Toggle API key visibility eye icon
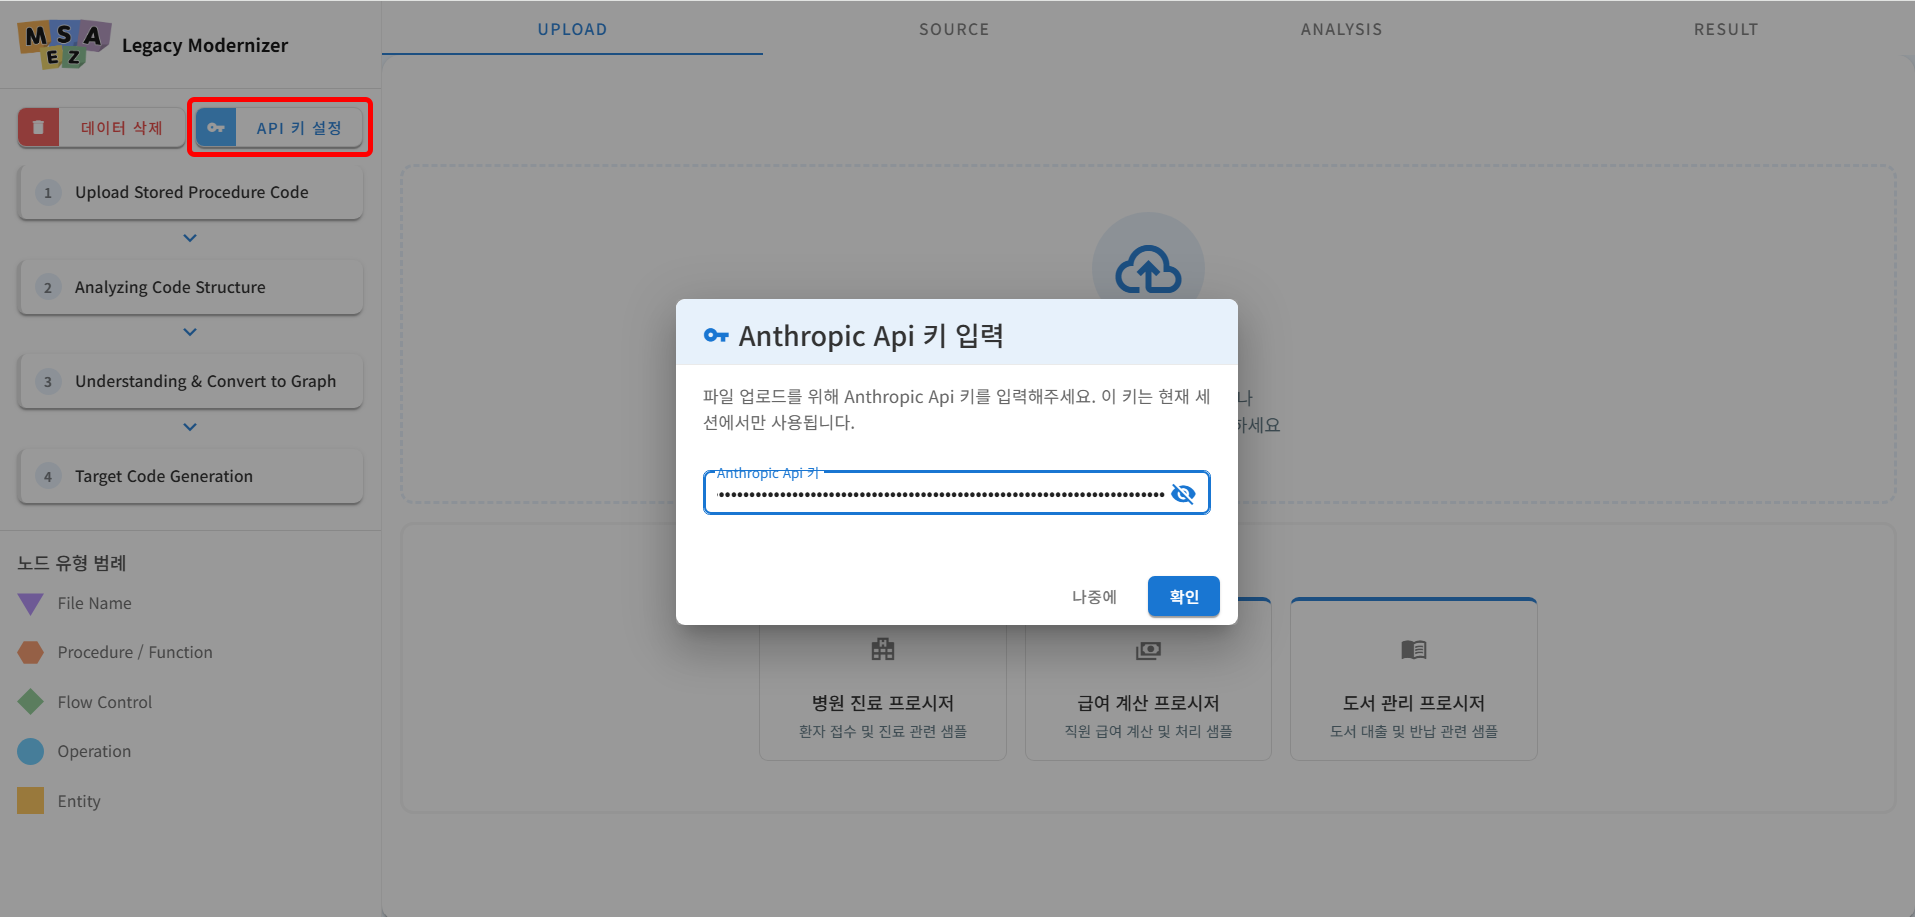This screenshot has height=917, width=1915. [x=1183, y=494]
